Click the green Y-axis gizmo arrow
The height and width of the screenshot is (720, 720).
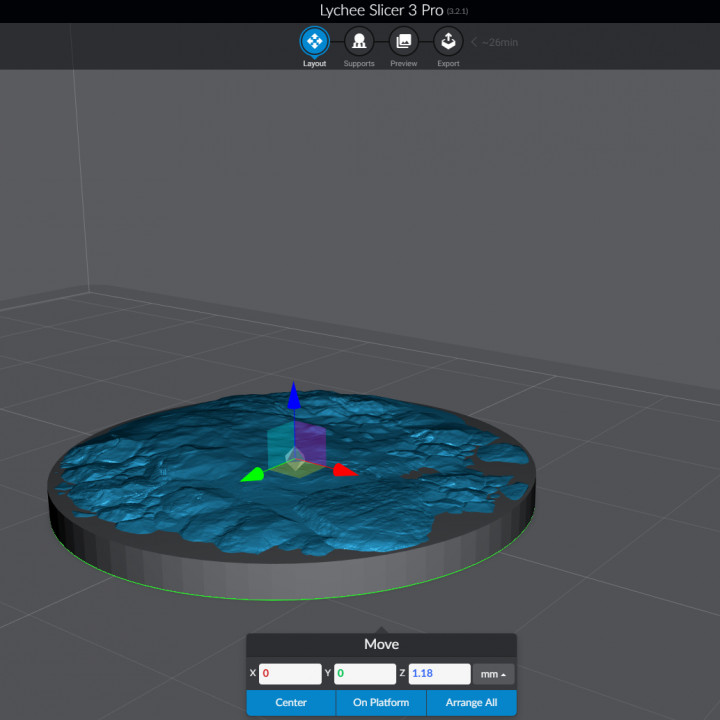click(252, 474)
